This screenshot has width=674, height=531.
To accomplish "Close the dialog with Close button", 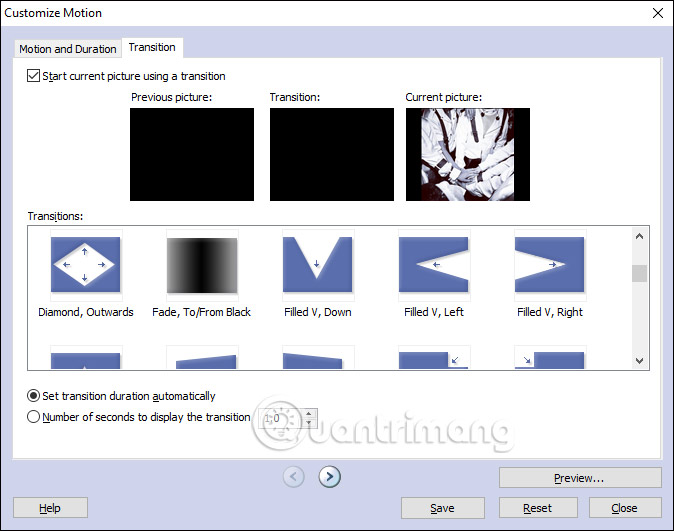I will (x=625, y=508).
